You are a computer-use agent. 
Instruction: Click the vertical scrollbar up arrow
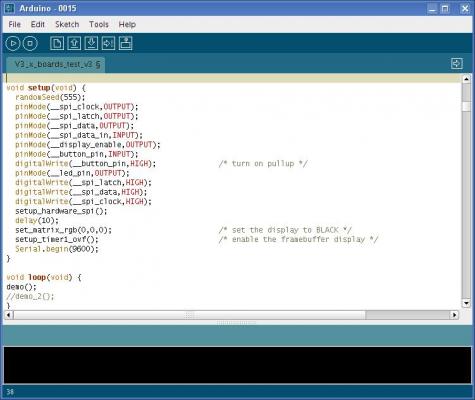coord(466,79)
